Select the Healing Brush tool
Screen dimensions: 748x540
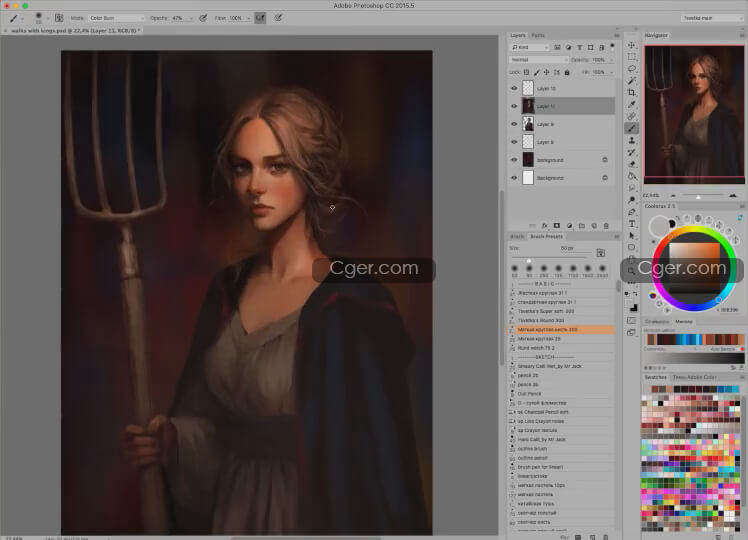point(632,116)
